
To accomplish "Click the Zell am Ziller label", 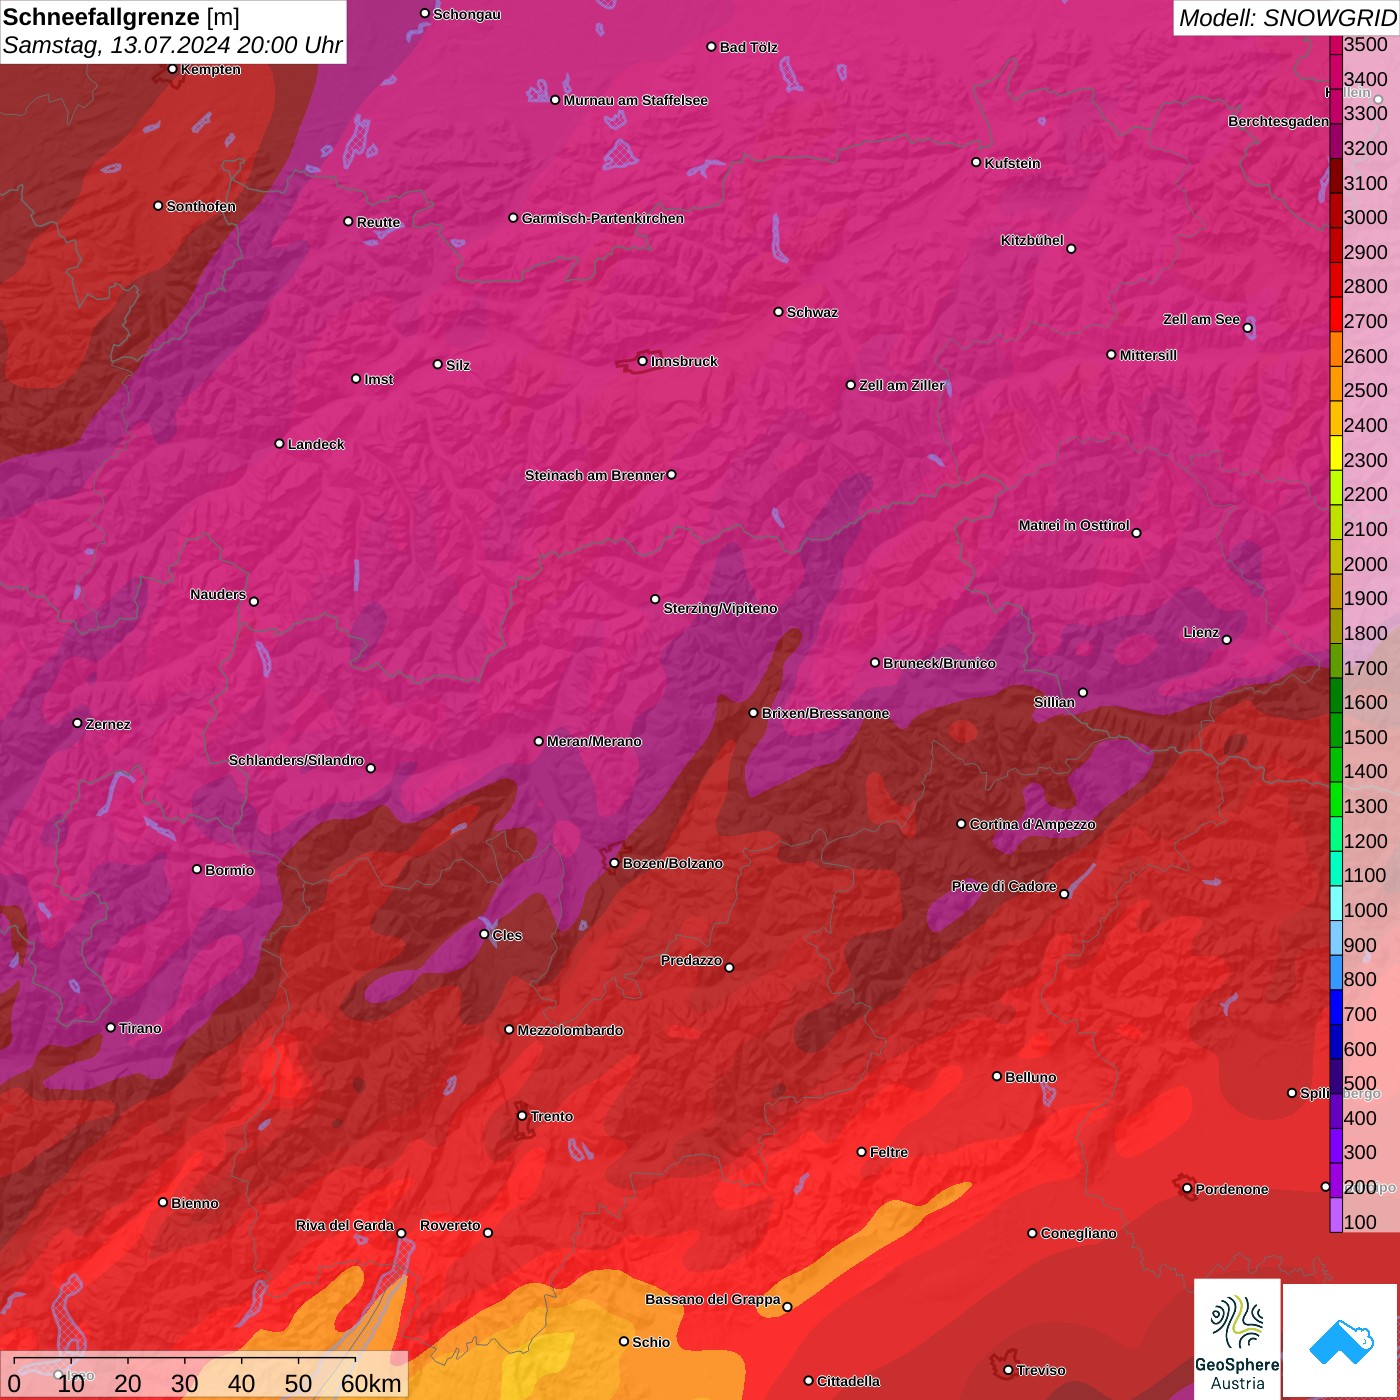I will 901,385.
